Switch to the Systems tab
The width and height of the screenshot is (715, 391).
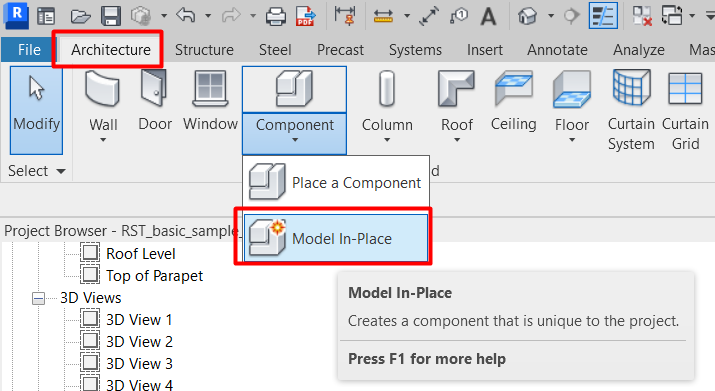(415, 50)
